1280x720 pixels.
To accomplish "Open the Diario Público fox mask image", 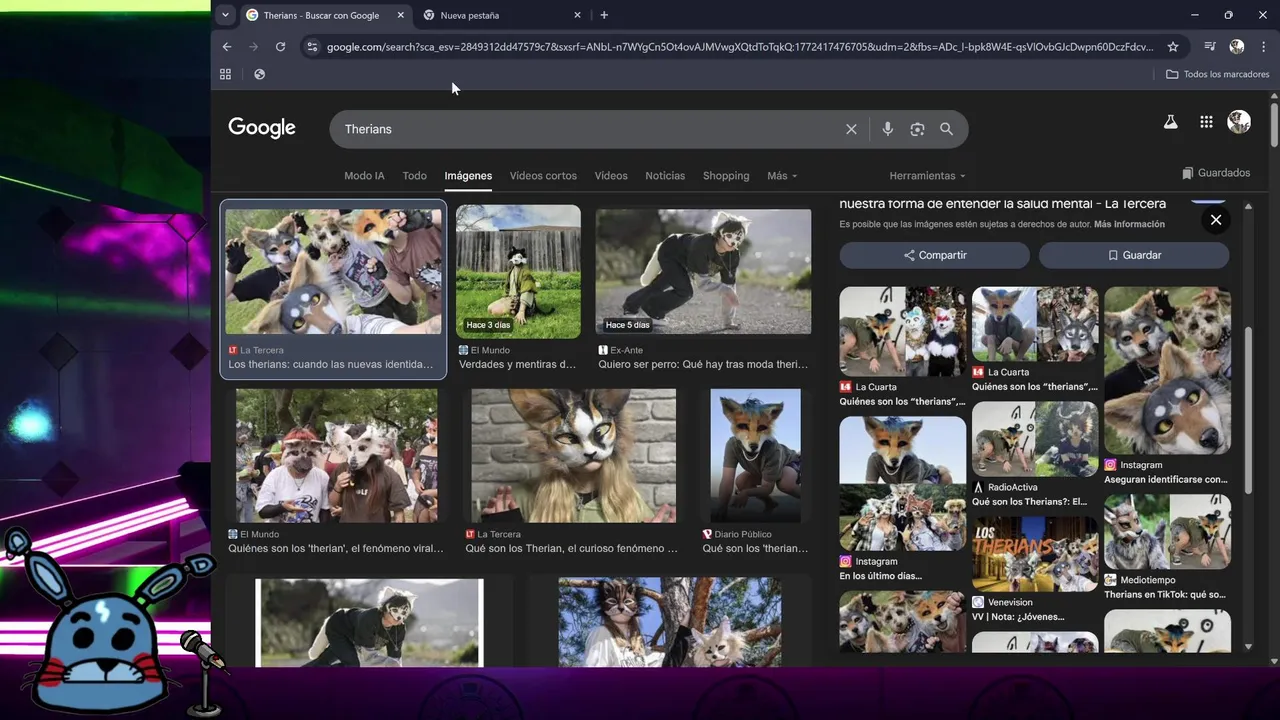I will coord(755,456).
